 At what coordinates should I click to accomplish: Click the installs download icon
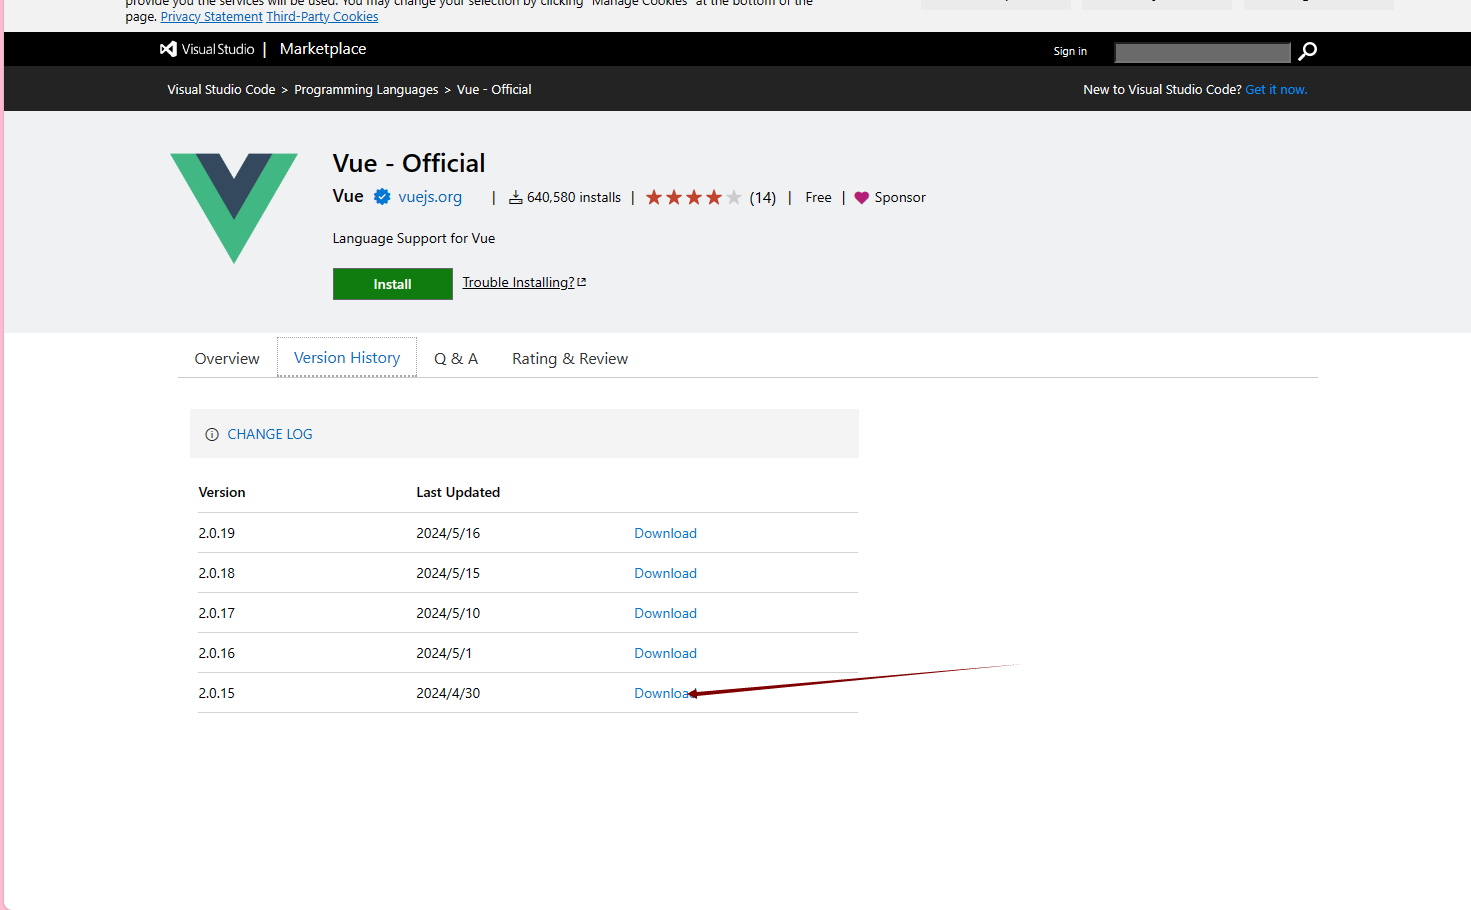click(515, 197)
